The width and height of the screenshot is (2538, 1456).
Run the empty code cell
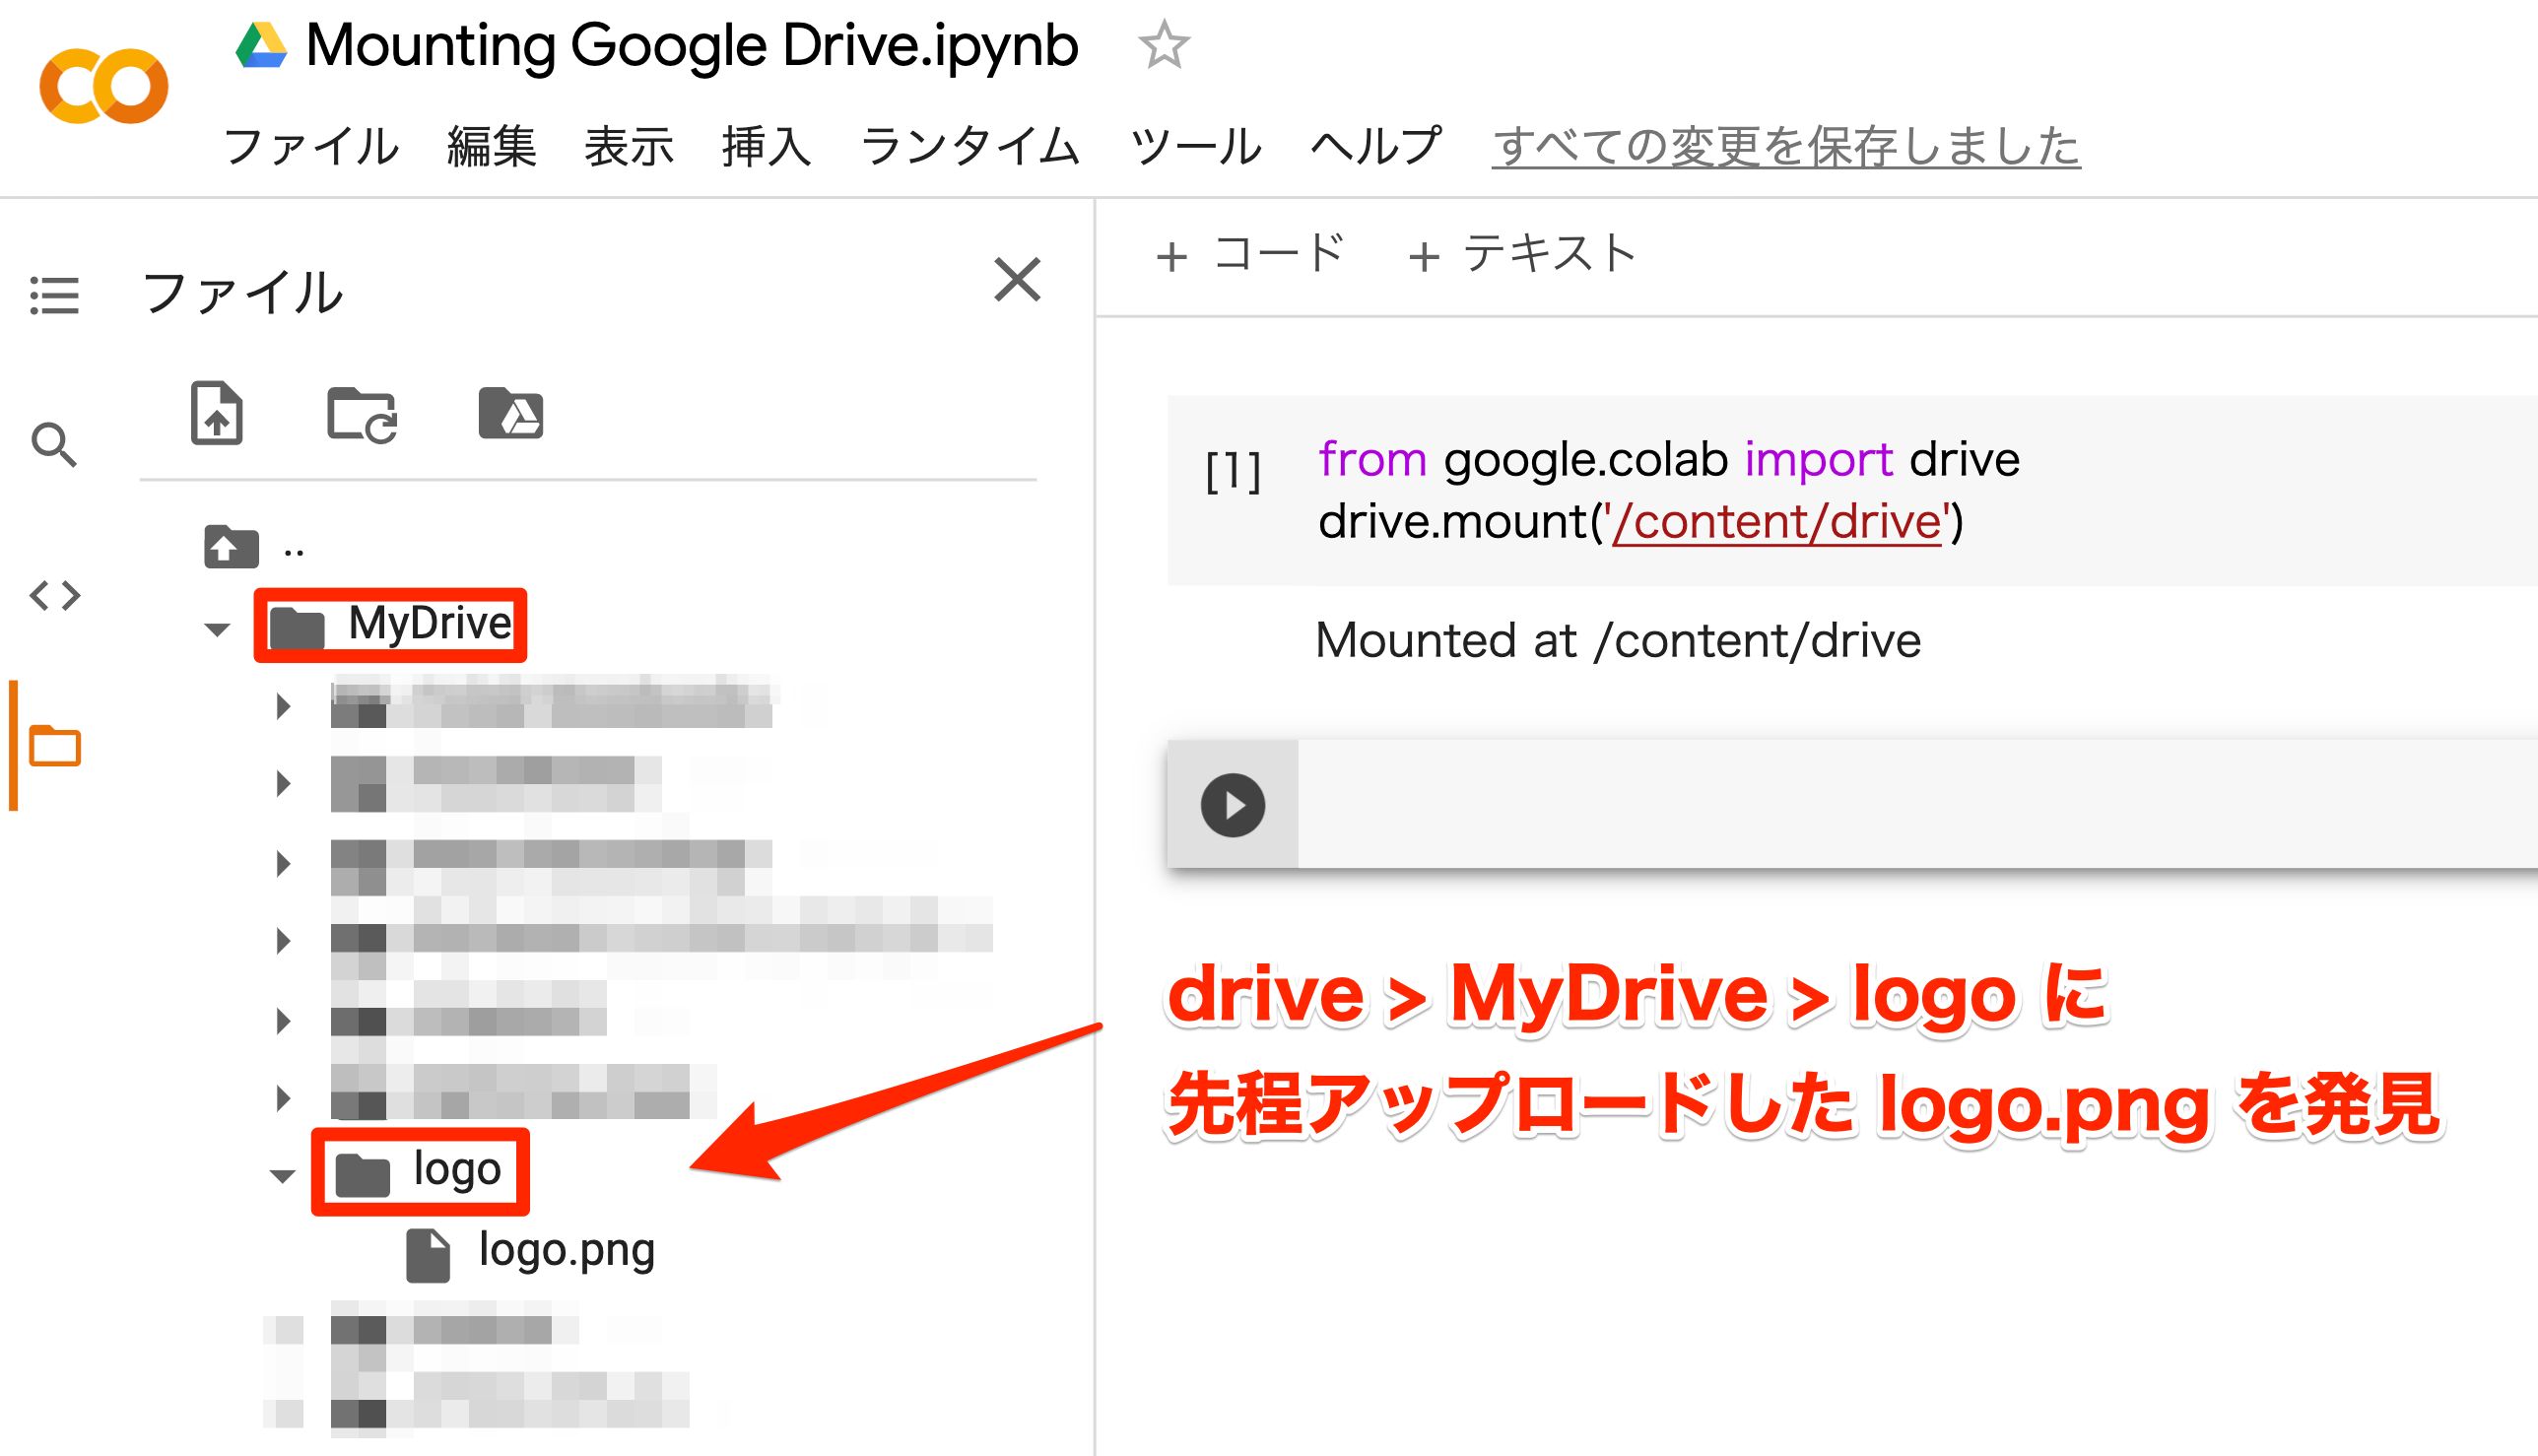pos(1232,805)
